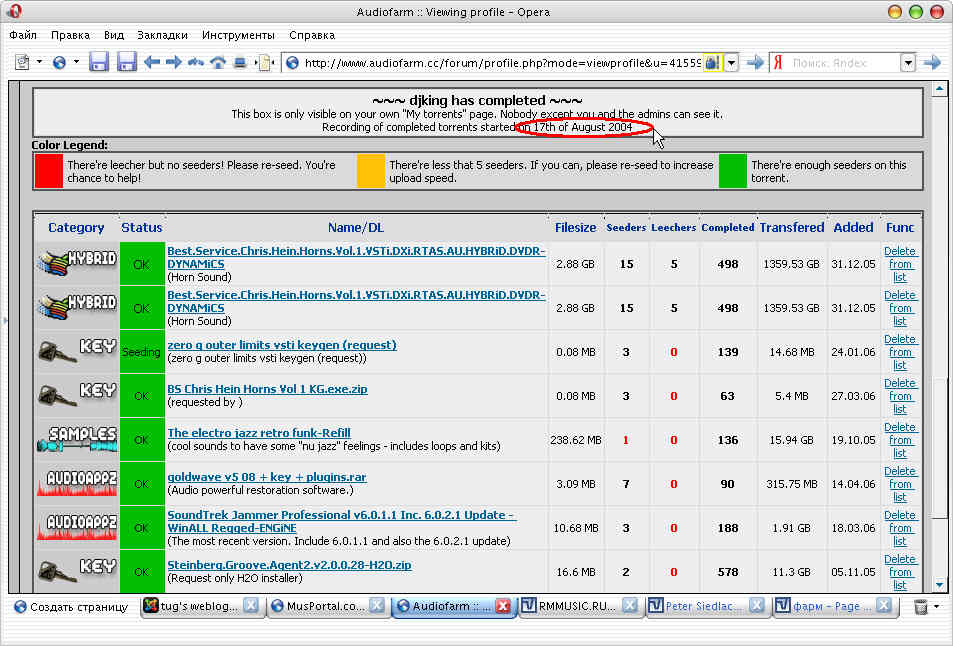Image resolution: width=953 pixels, height=646 pixels.
Task: Delete zero g keygen row from list
Action: tap(900, 352)
